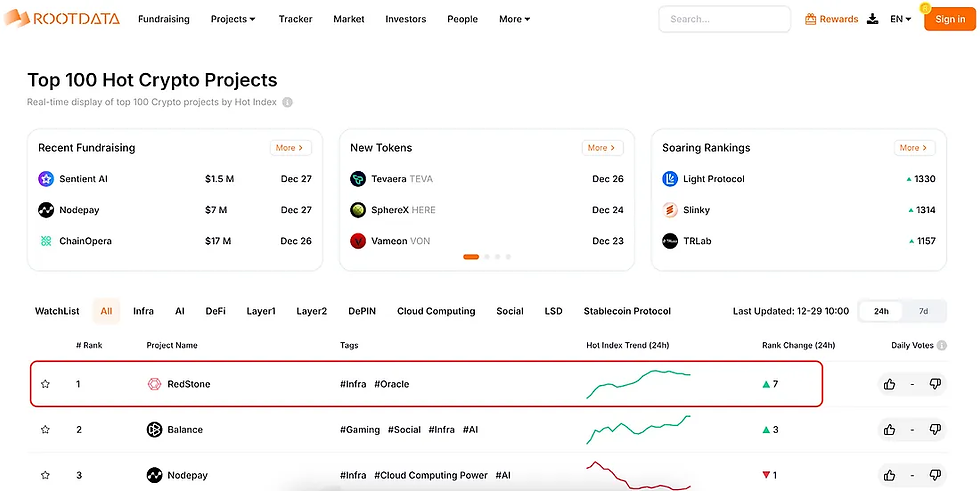Click the Rewards link

839,19
